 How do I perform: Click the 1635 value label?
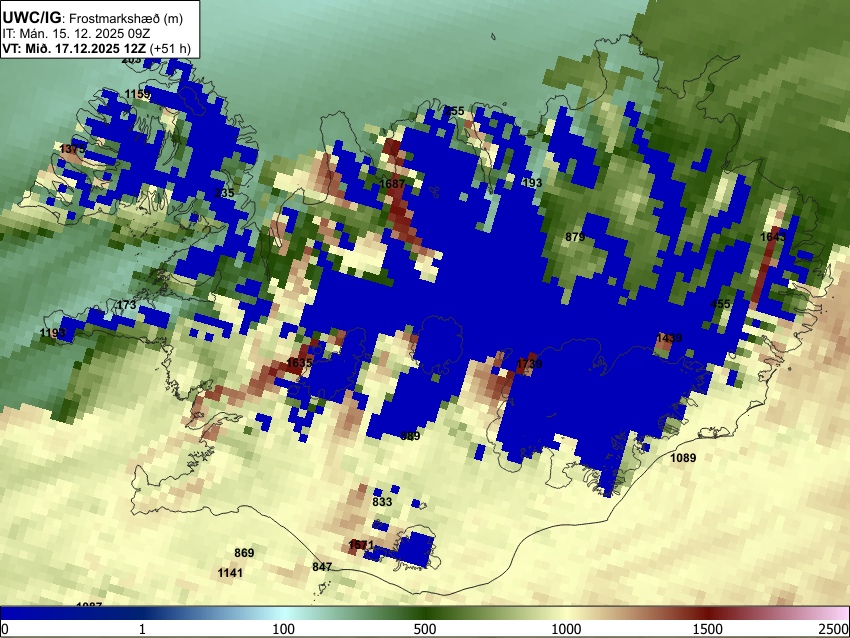click(x=299, y=363)
